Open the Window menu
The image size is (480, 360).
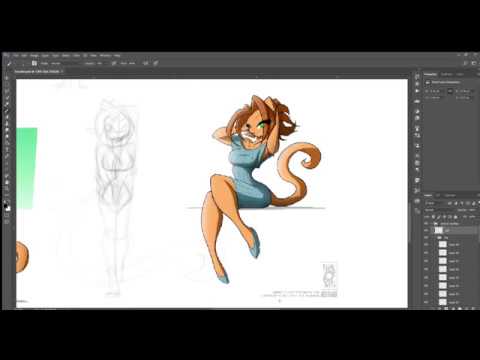point(105,55)
